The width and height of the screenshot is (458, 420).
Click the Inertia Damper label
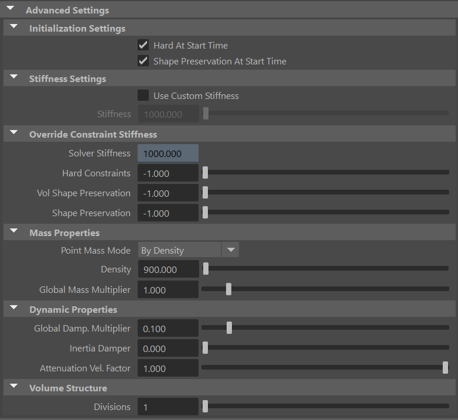[x=100, y=349]
